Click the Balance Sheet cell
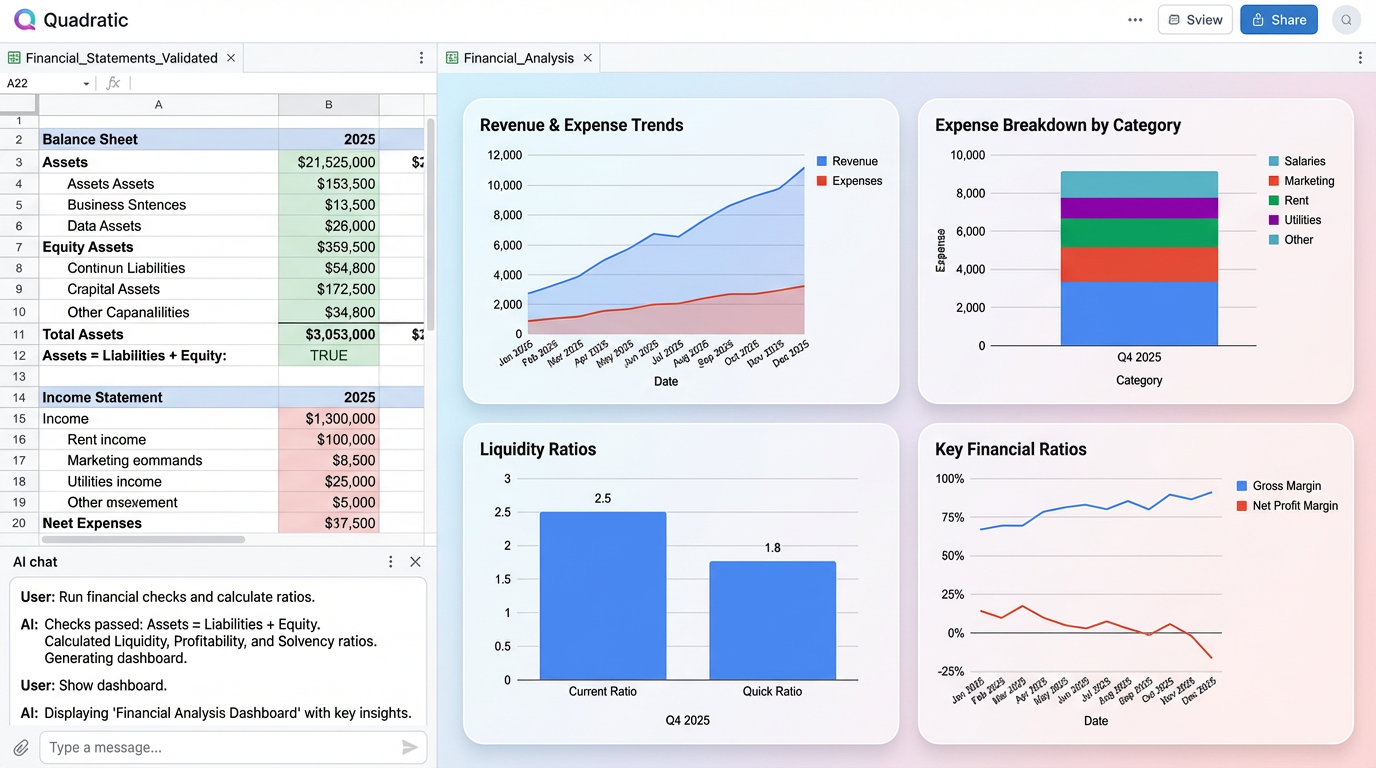1376x768 pixels. coord(158,139)
